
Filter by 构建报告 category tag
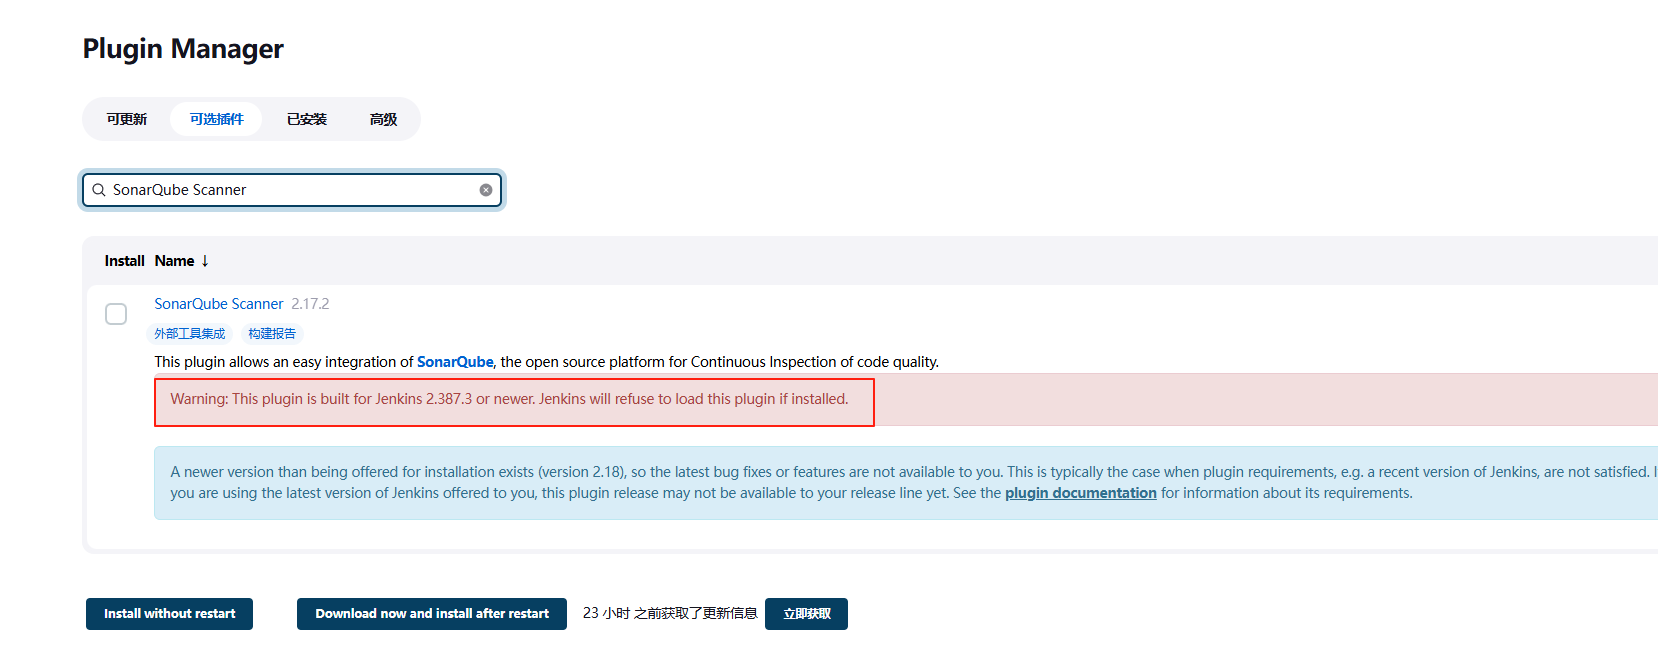click(x=272, y=334)
